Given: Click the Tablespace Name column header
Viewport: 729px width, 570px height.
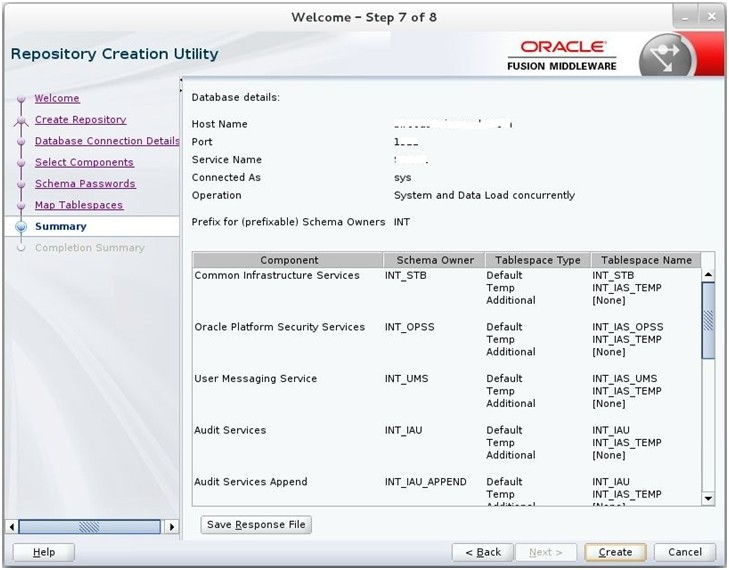Looking at the screenshot, I should point(646,260).
